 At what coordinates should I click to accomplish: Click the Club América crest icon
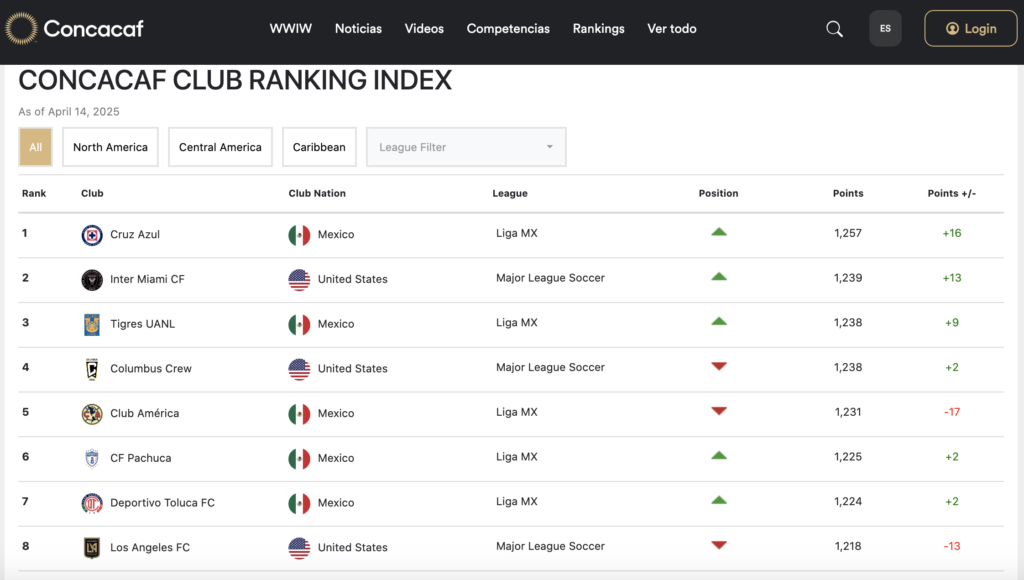tap(92, 414)
